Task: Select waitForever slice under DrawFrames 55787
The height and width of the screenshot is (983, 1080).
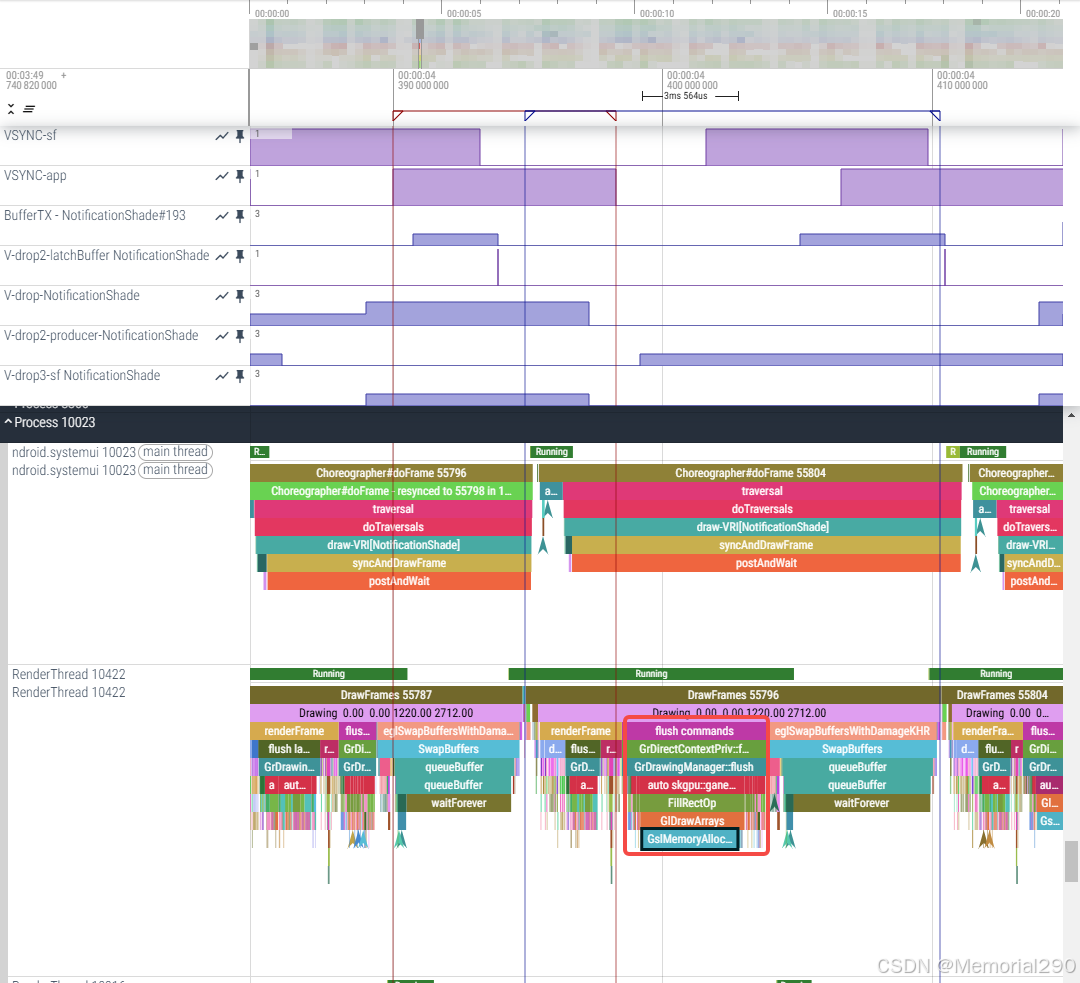Action: click(x=459, y=803)
